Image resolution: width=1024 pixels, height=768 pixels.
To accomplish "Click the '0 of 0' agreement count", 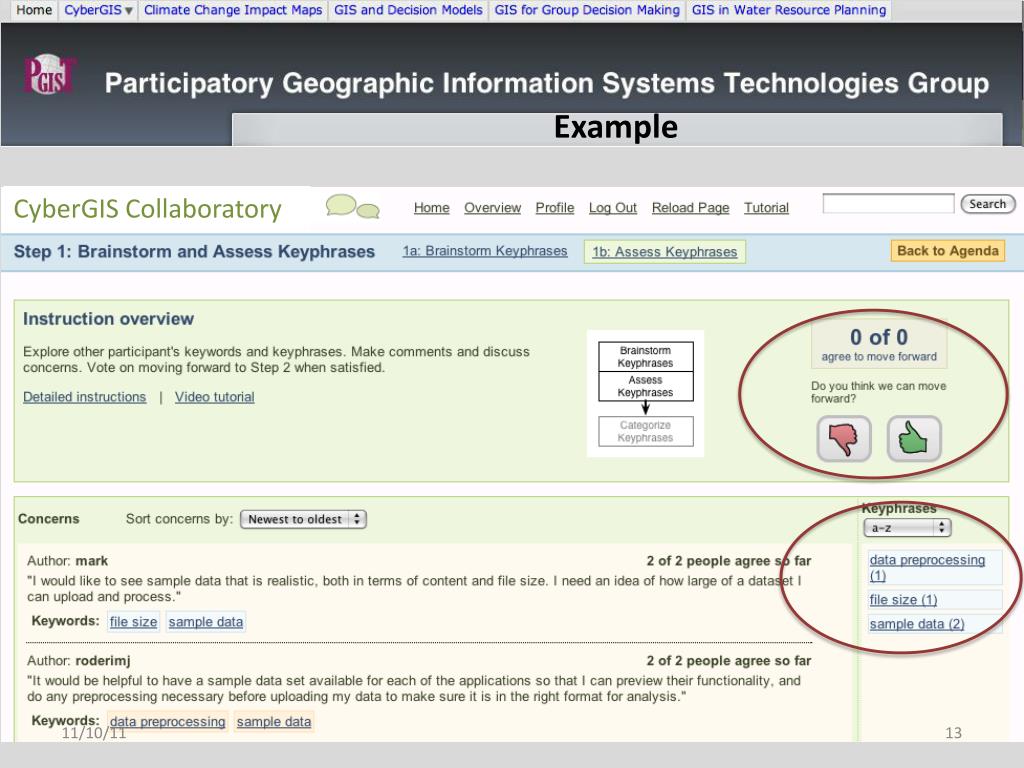I will 878,337.
